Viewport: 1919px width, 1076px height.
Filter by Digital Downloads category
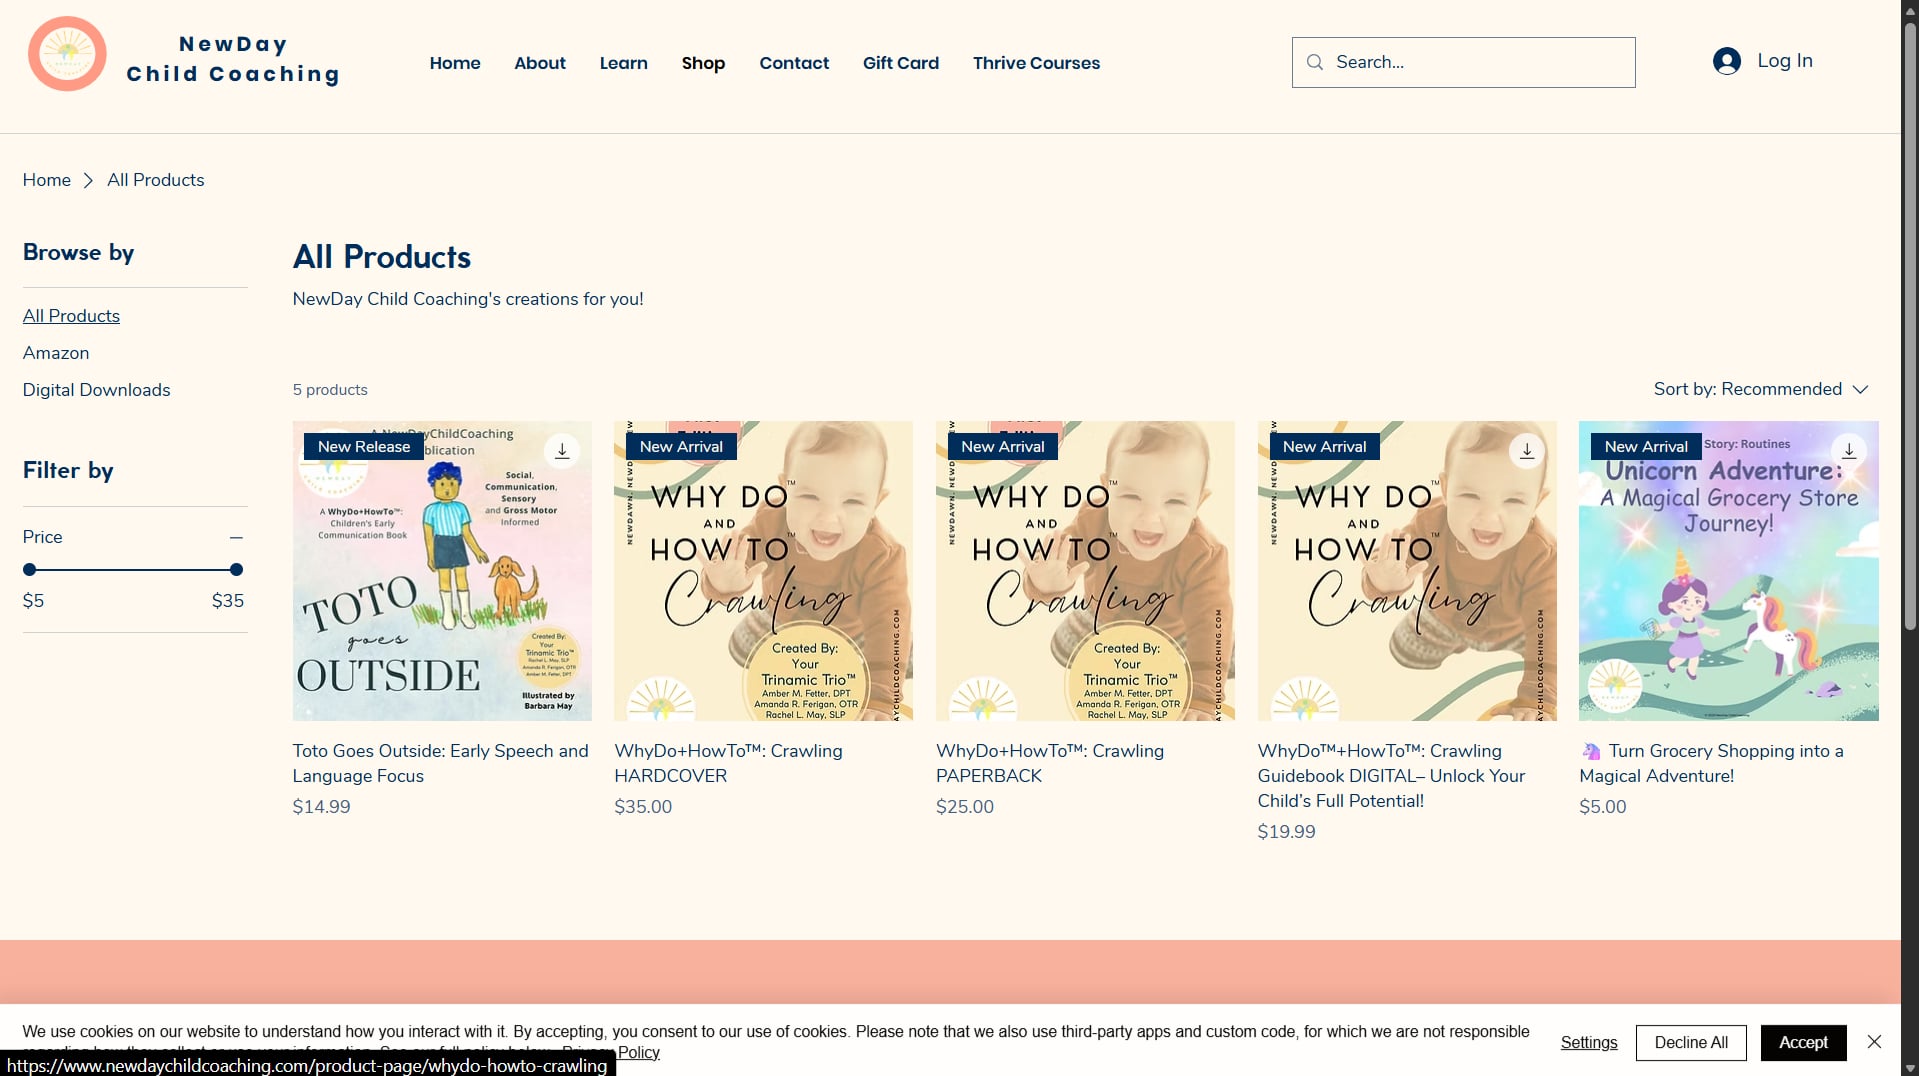(x=96, y=390)
